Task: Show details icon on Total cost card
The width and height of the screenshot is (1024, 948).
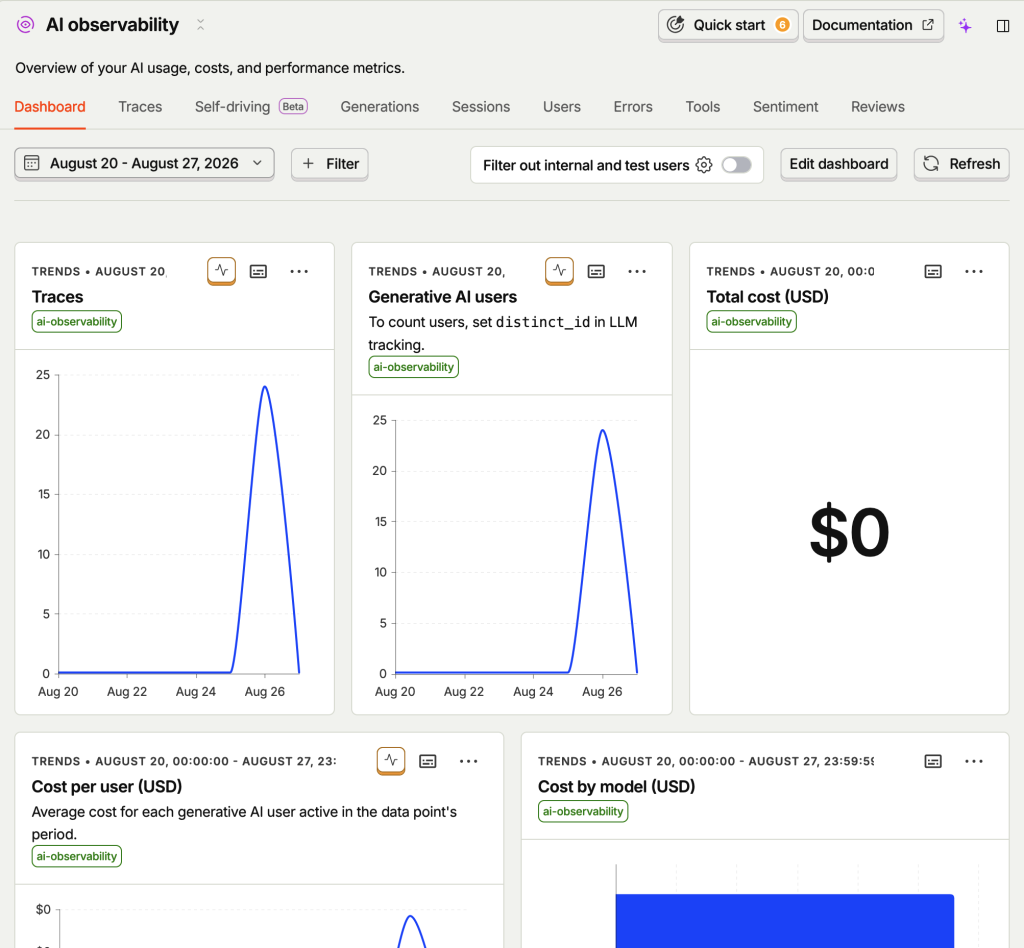Action: point(933,272)
